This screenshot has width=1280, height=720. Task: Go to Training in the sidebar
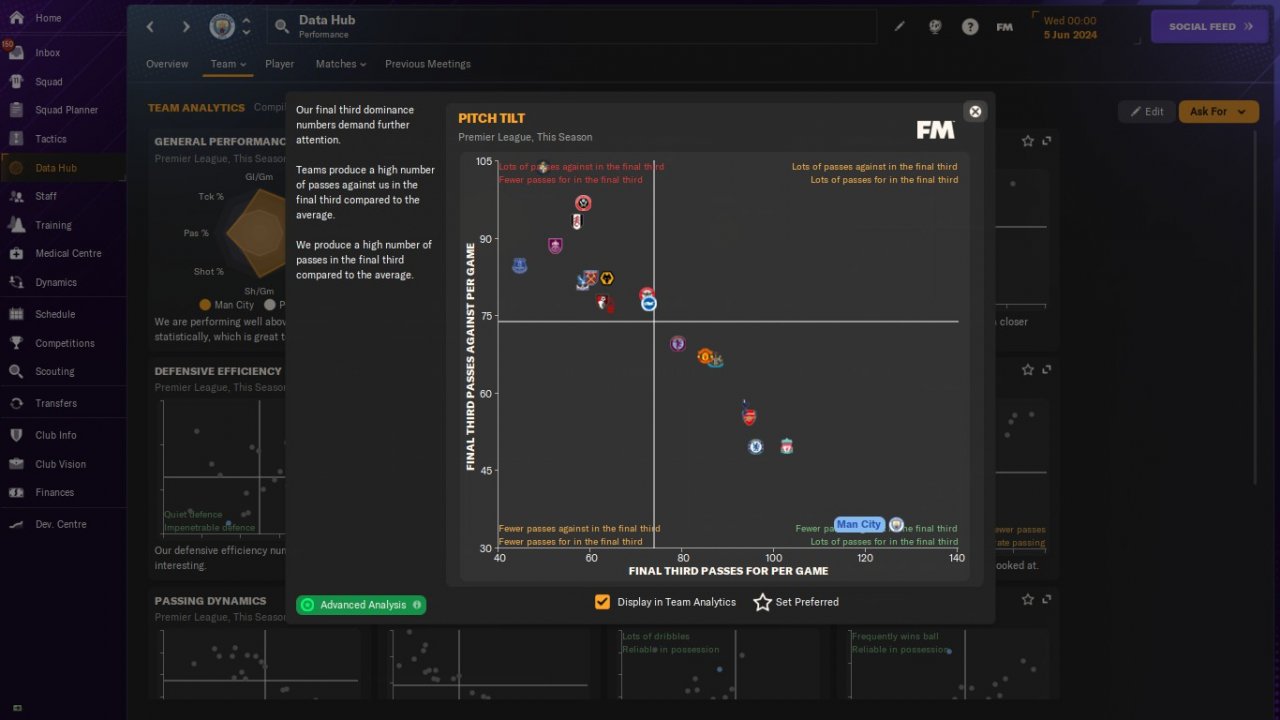(x=53, y=225)
